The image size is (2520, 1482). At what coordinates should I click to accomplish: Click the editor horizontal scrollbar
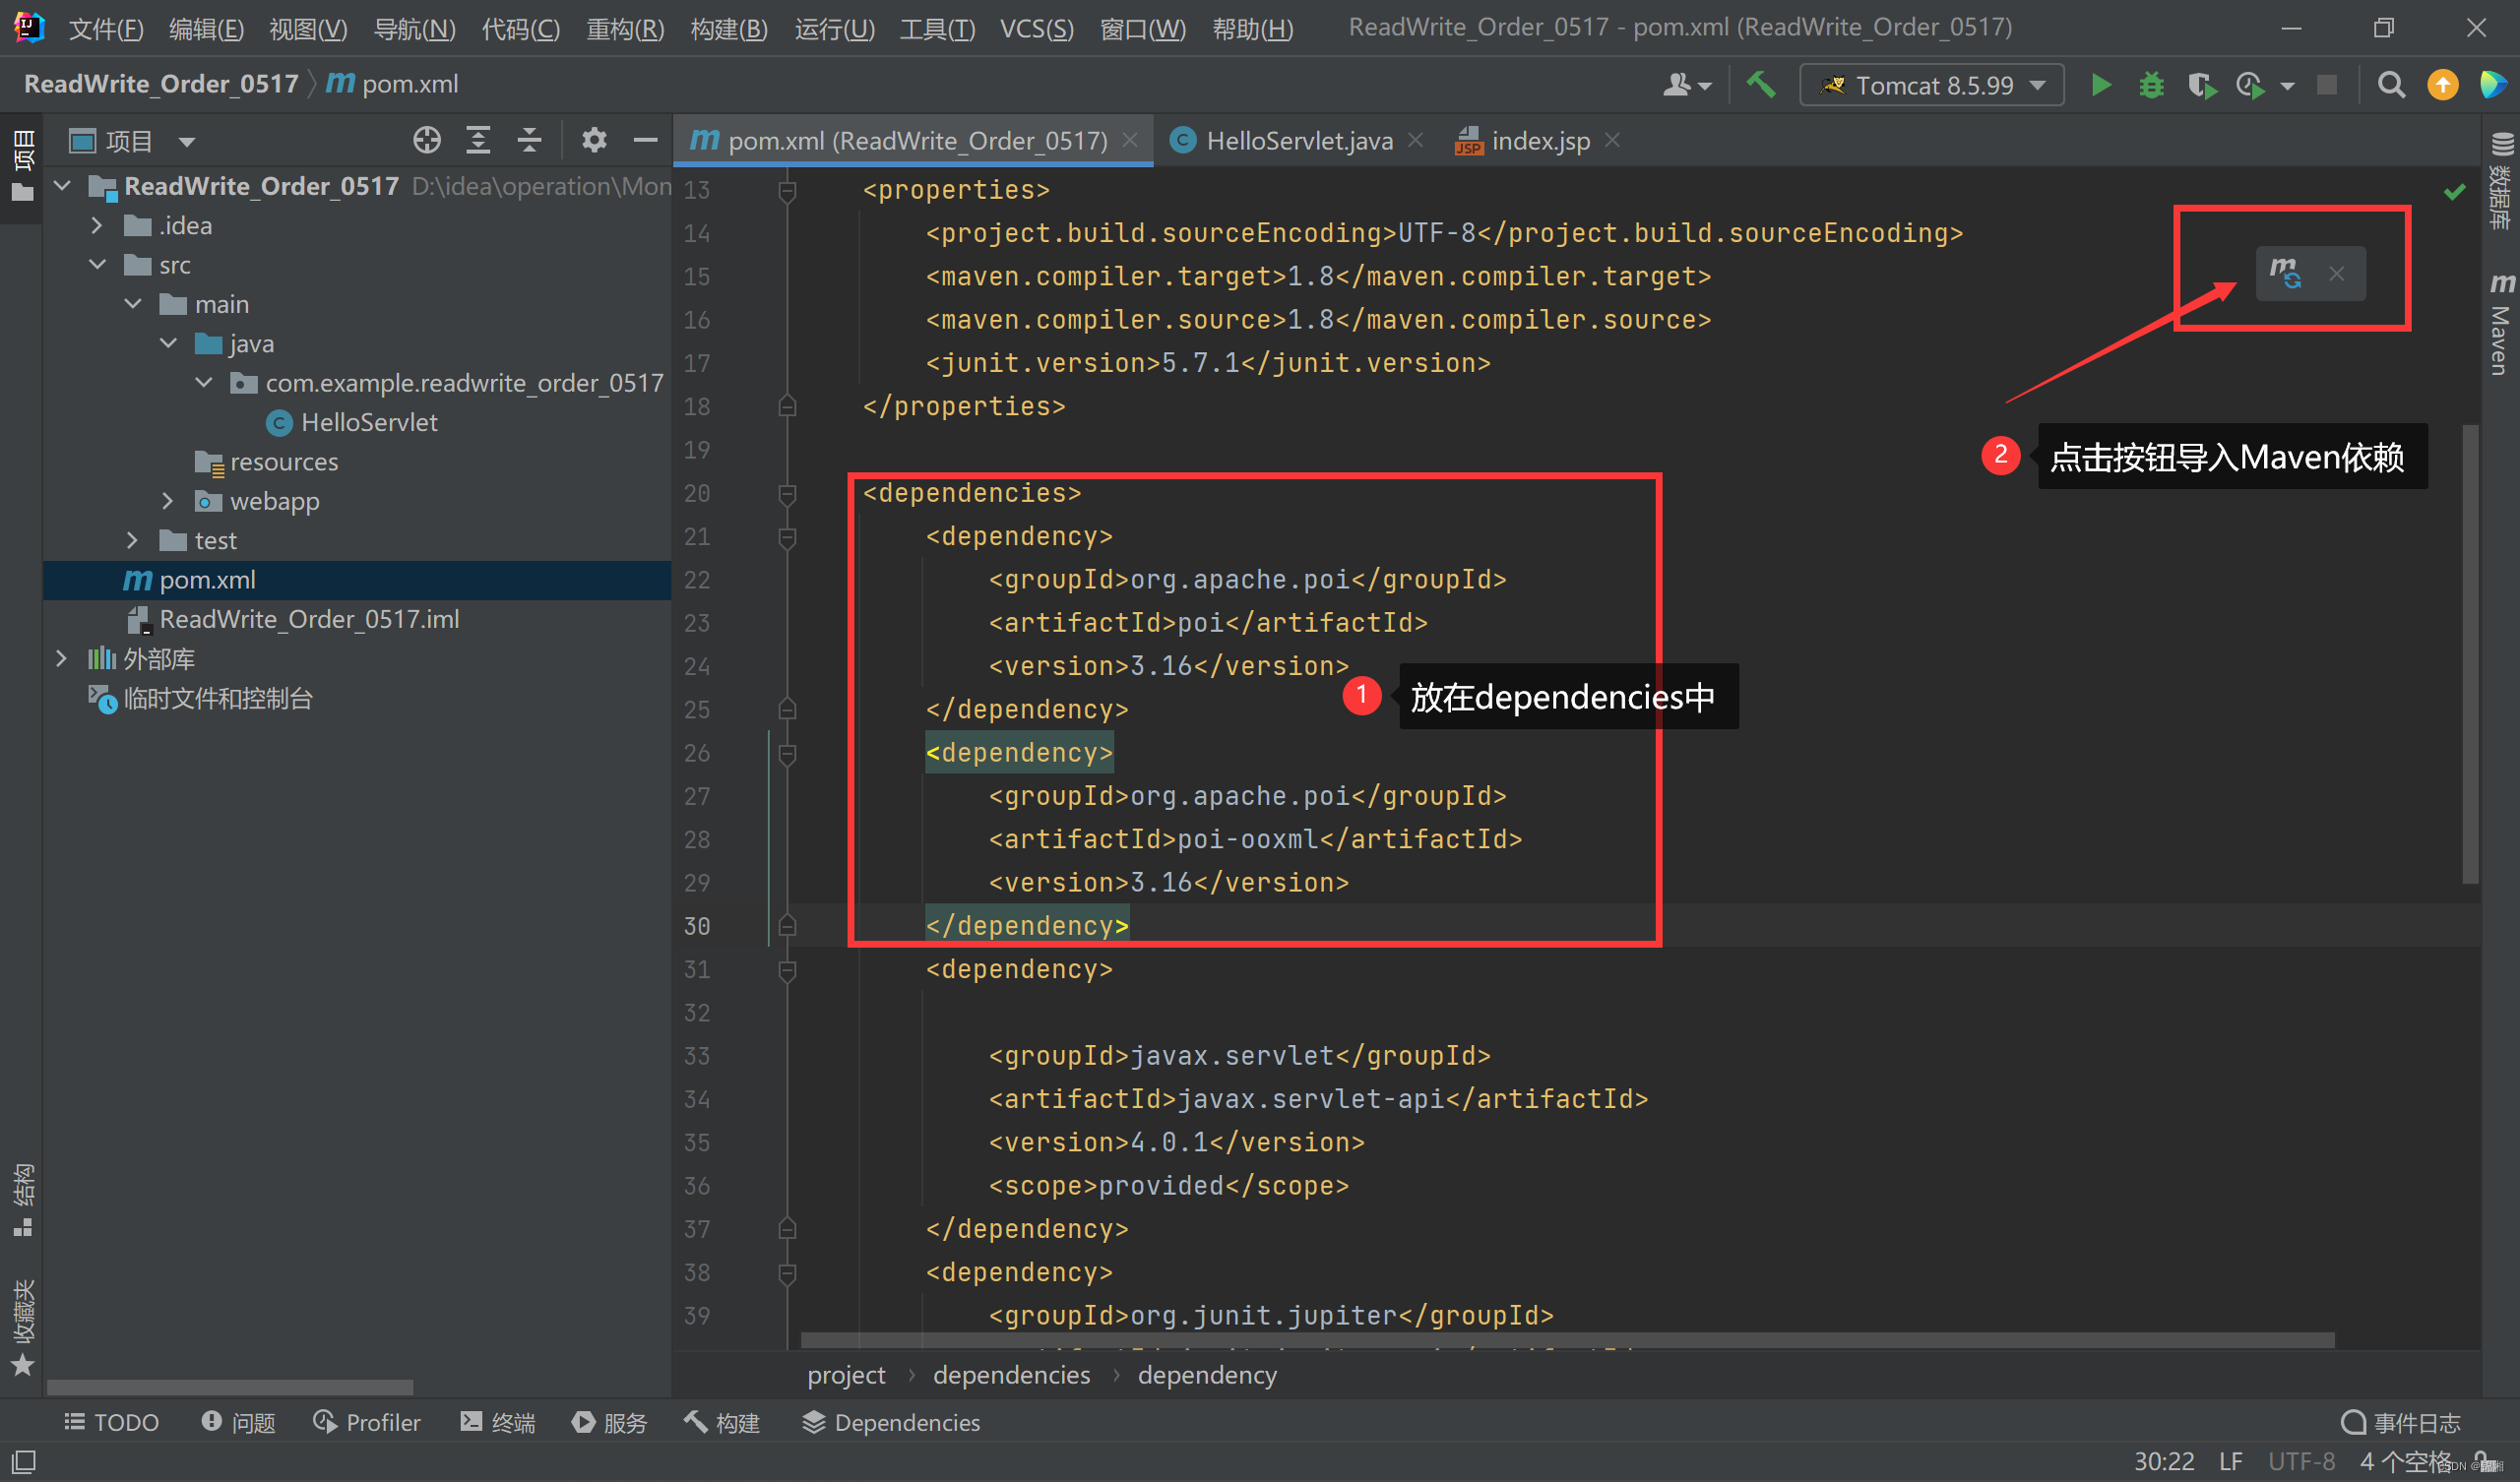[x=1567, y=1340]
